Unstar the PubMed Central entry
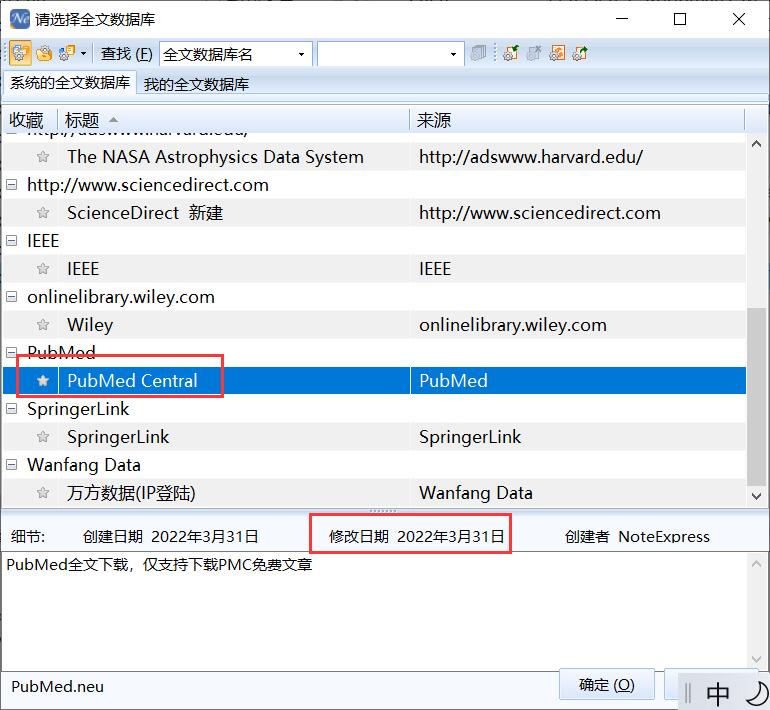This screenshot has height=710, width=770. (43, 381)
